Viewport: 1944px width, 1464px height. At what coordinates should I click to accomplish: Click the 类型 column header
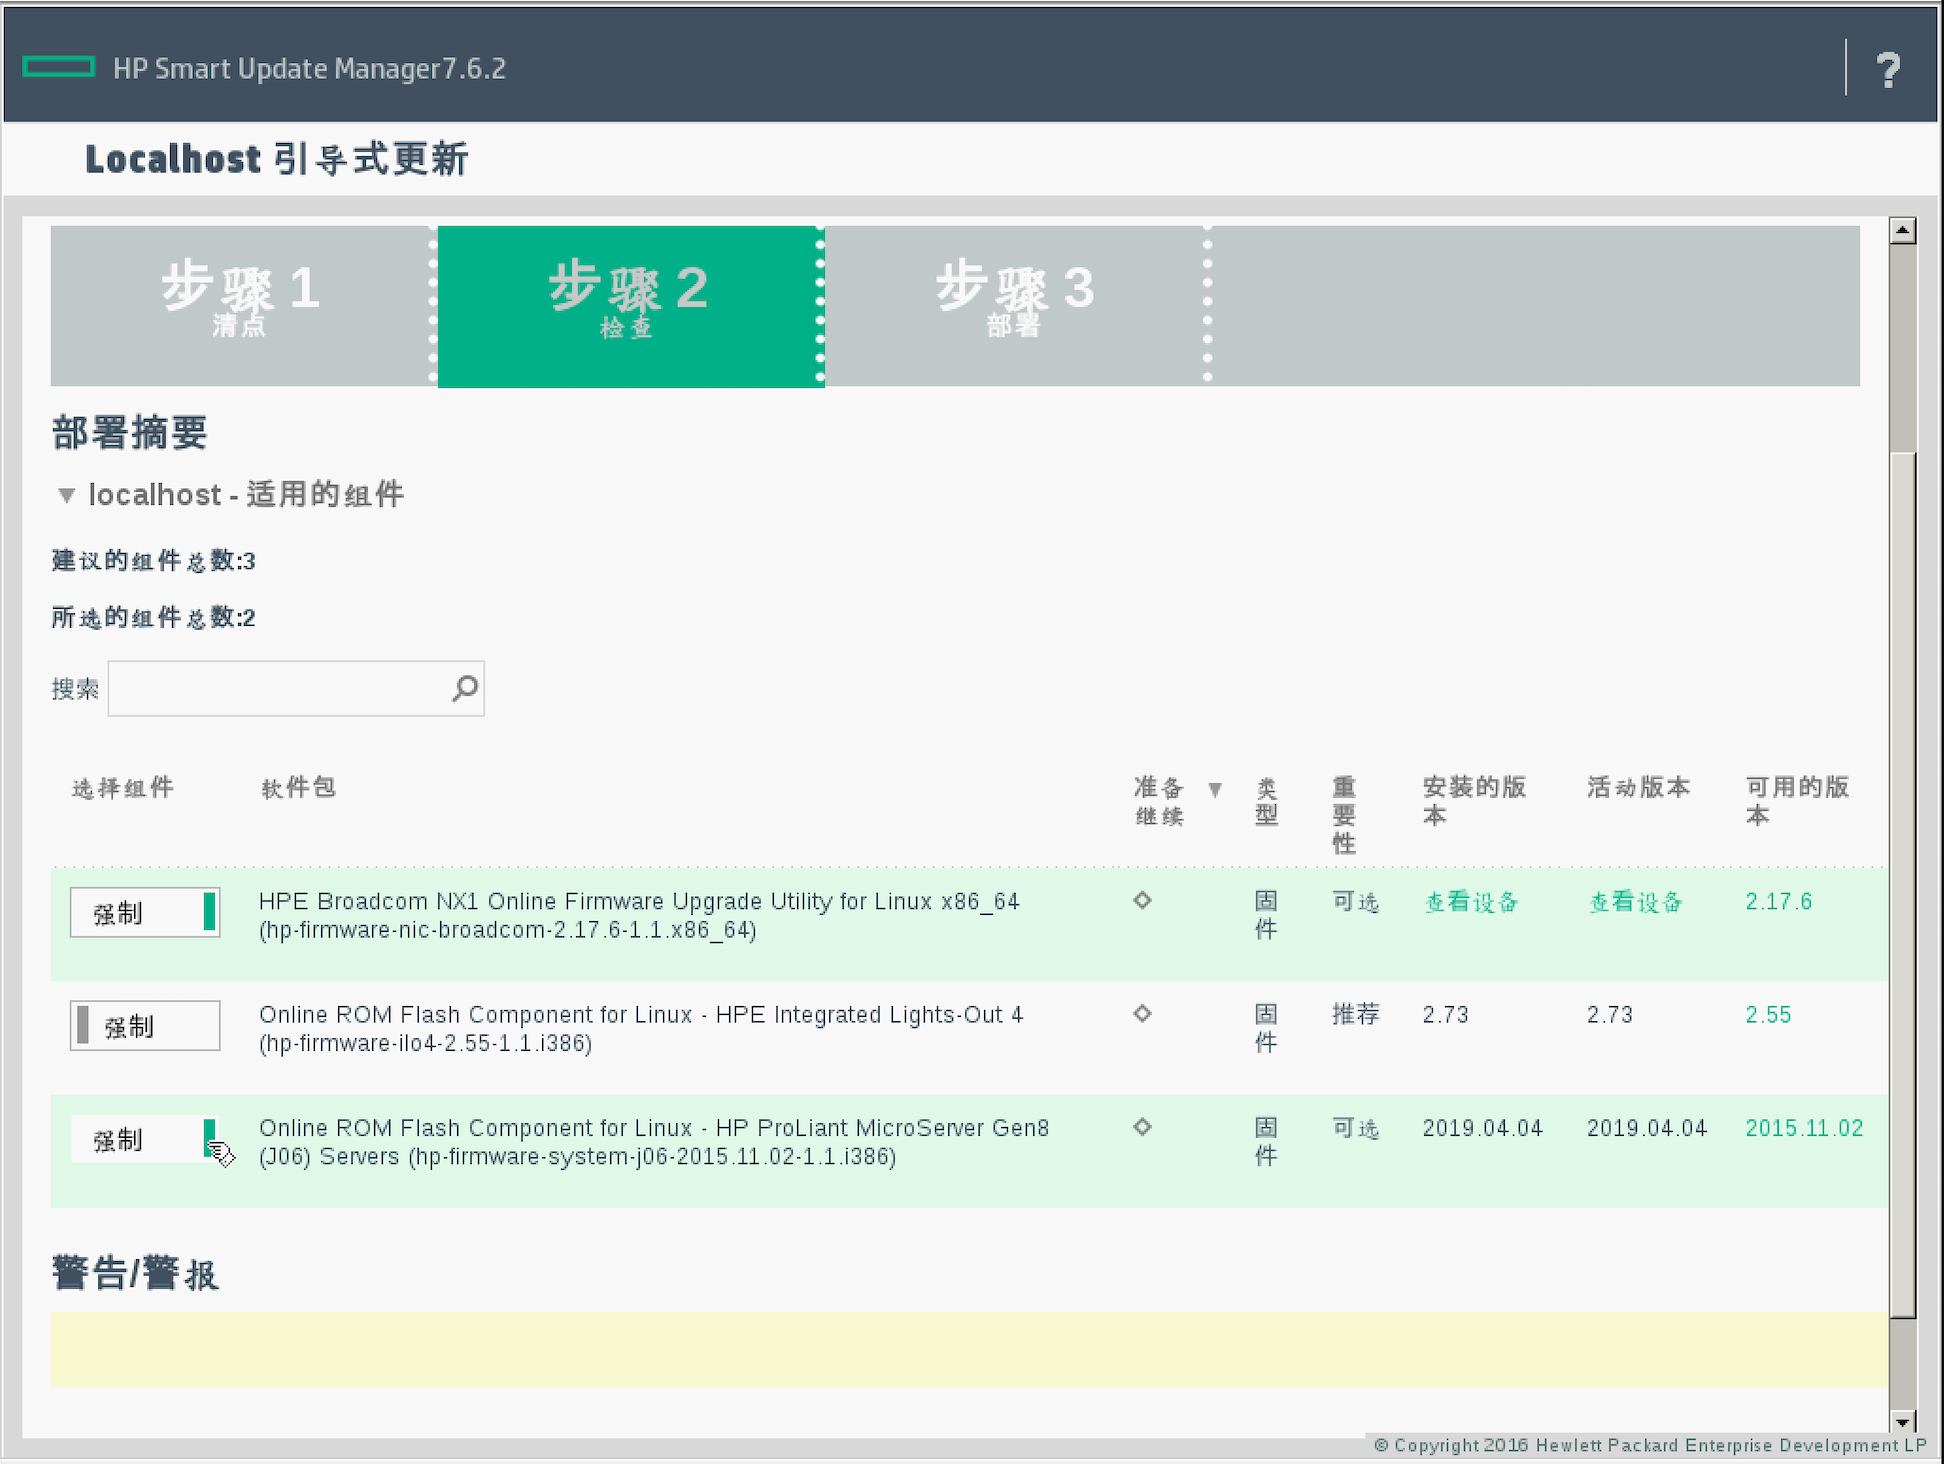click(1266, 801)
